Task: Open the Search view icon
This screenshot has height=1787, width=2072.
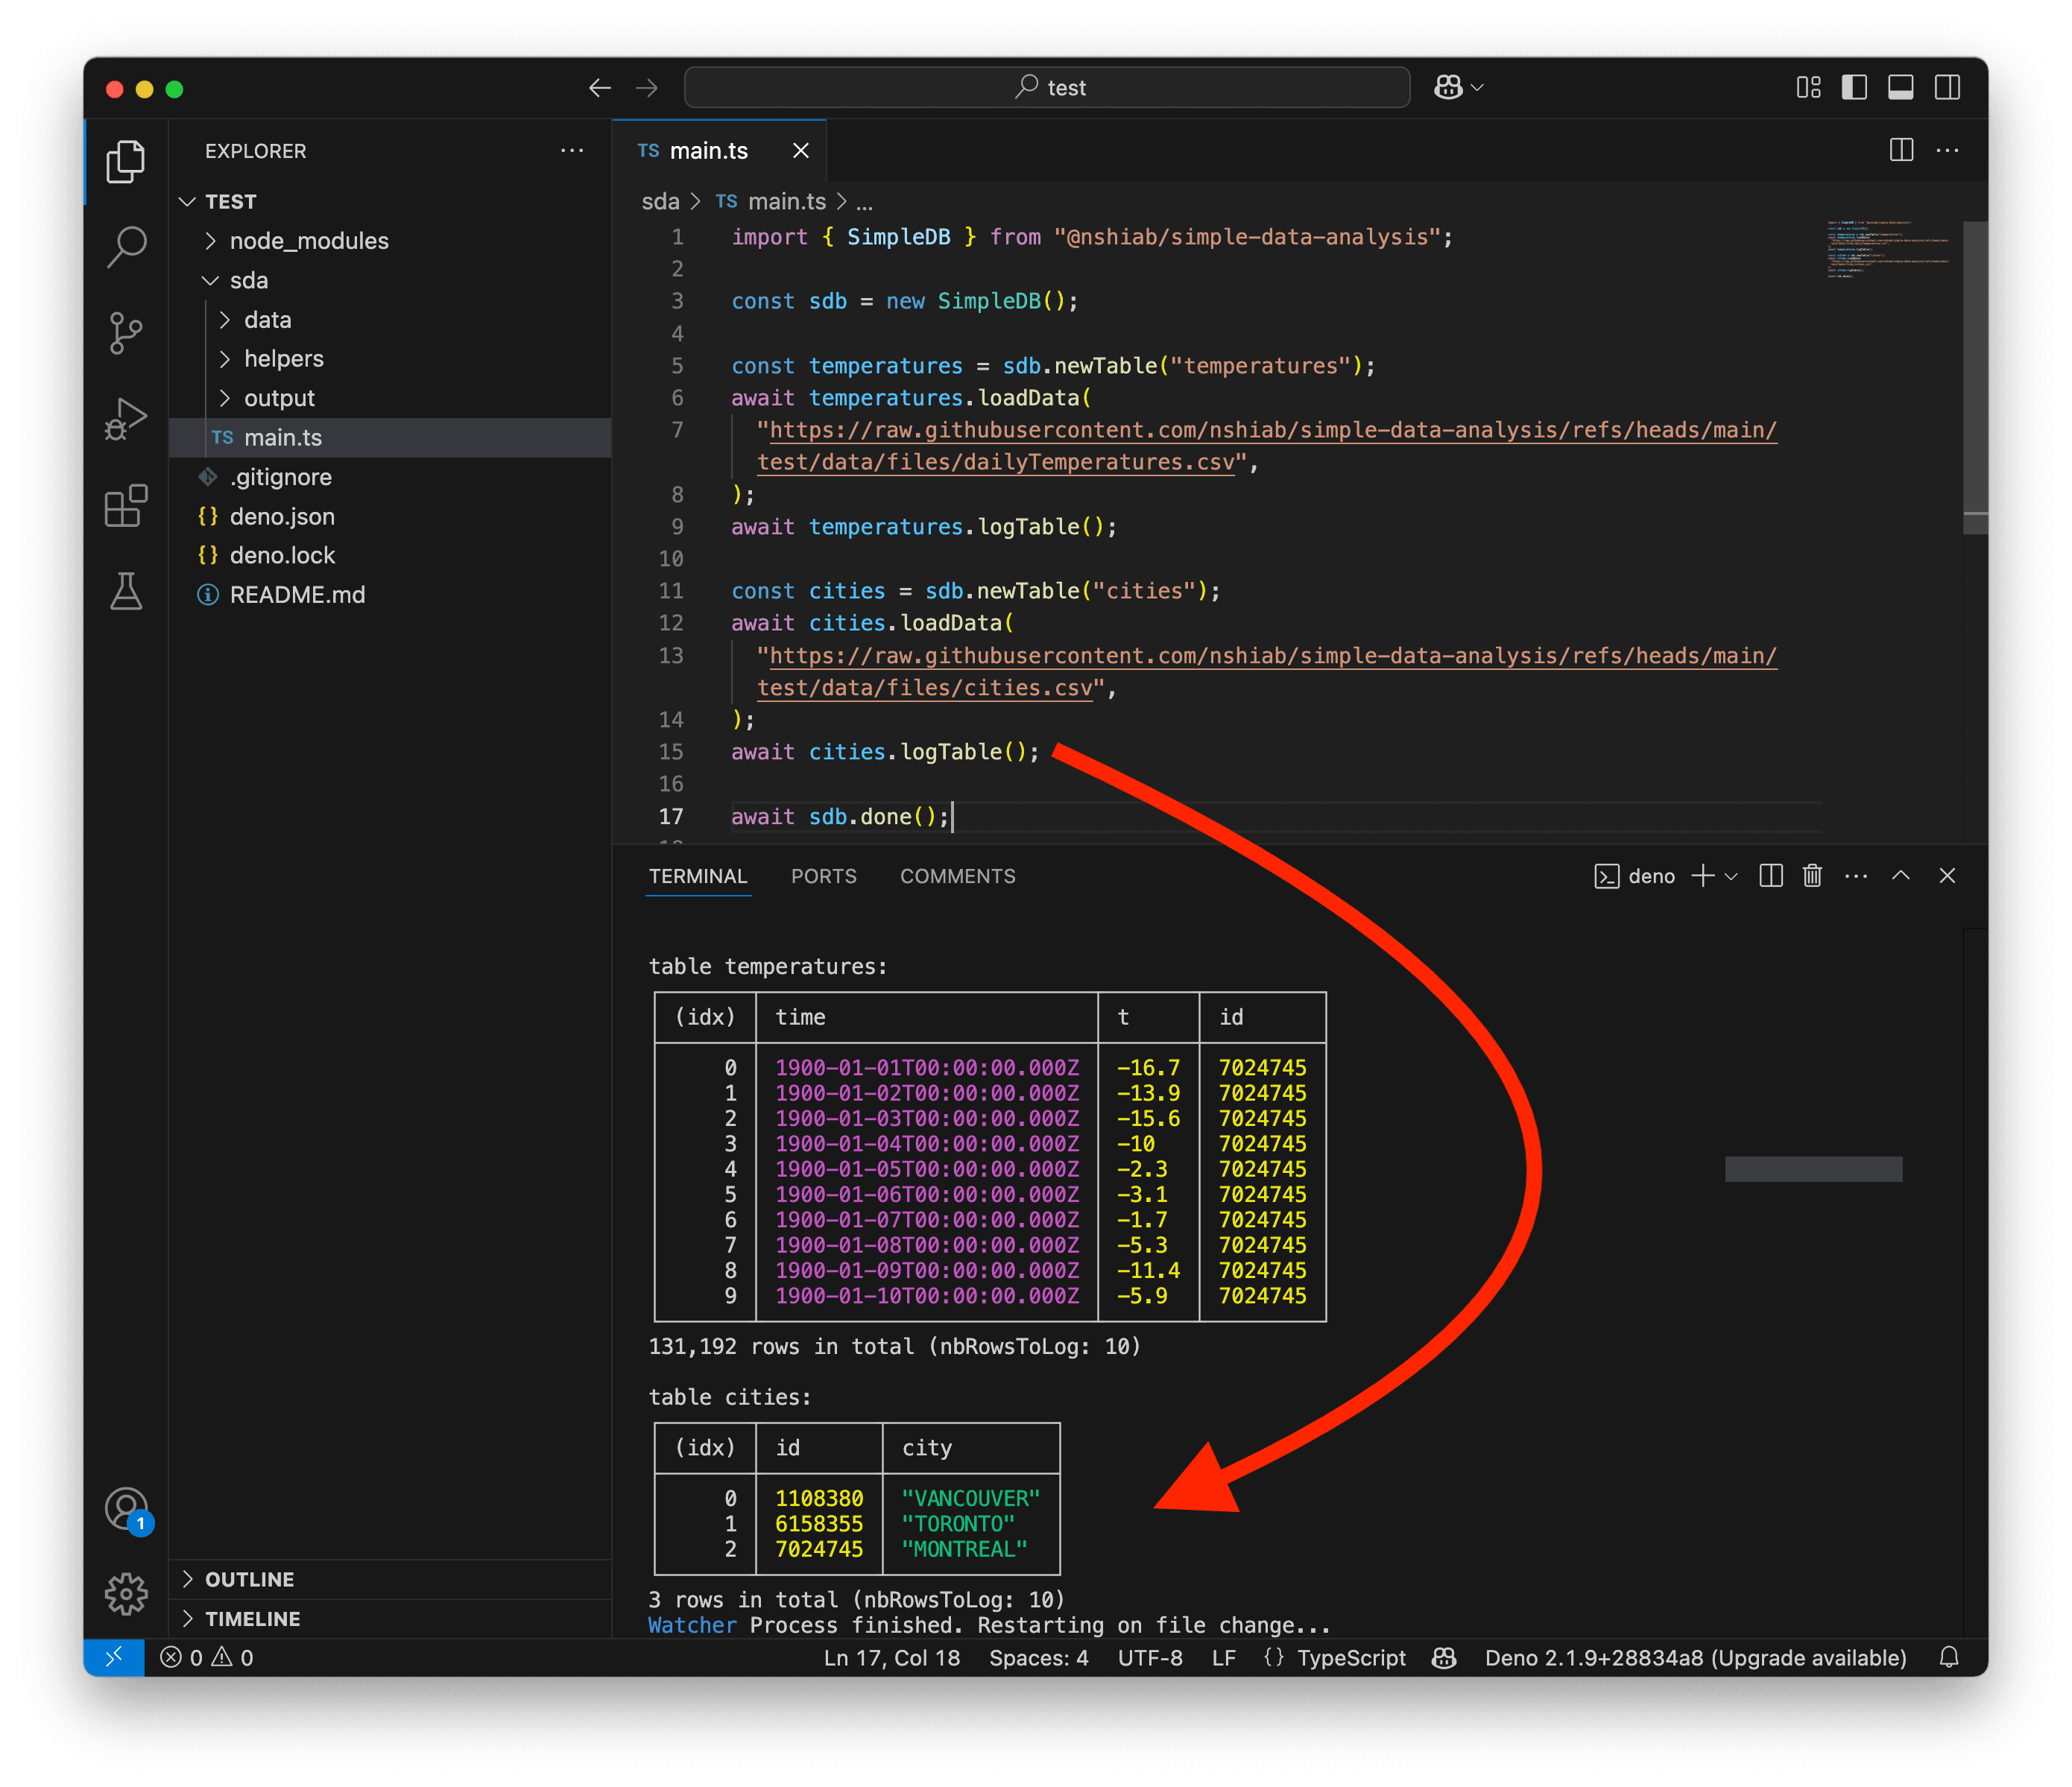Action: click(x=126, y=247)
